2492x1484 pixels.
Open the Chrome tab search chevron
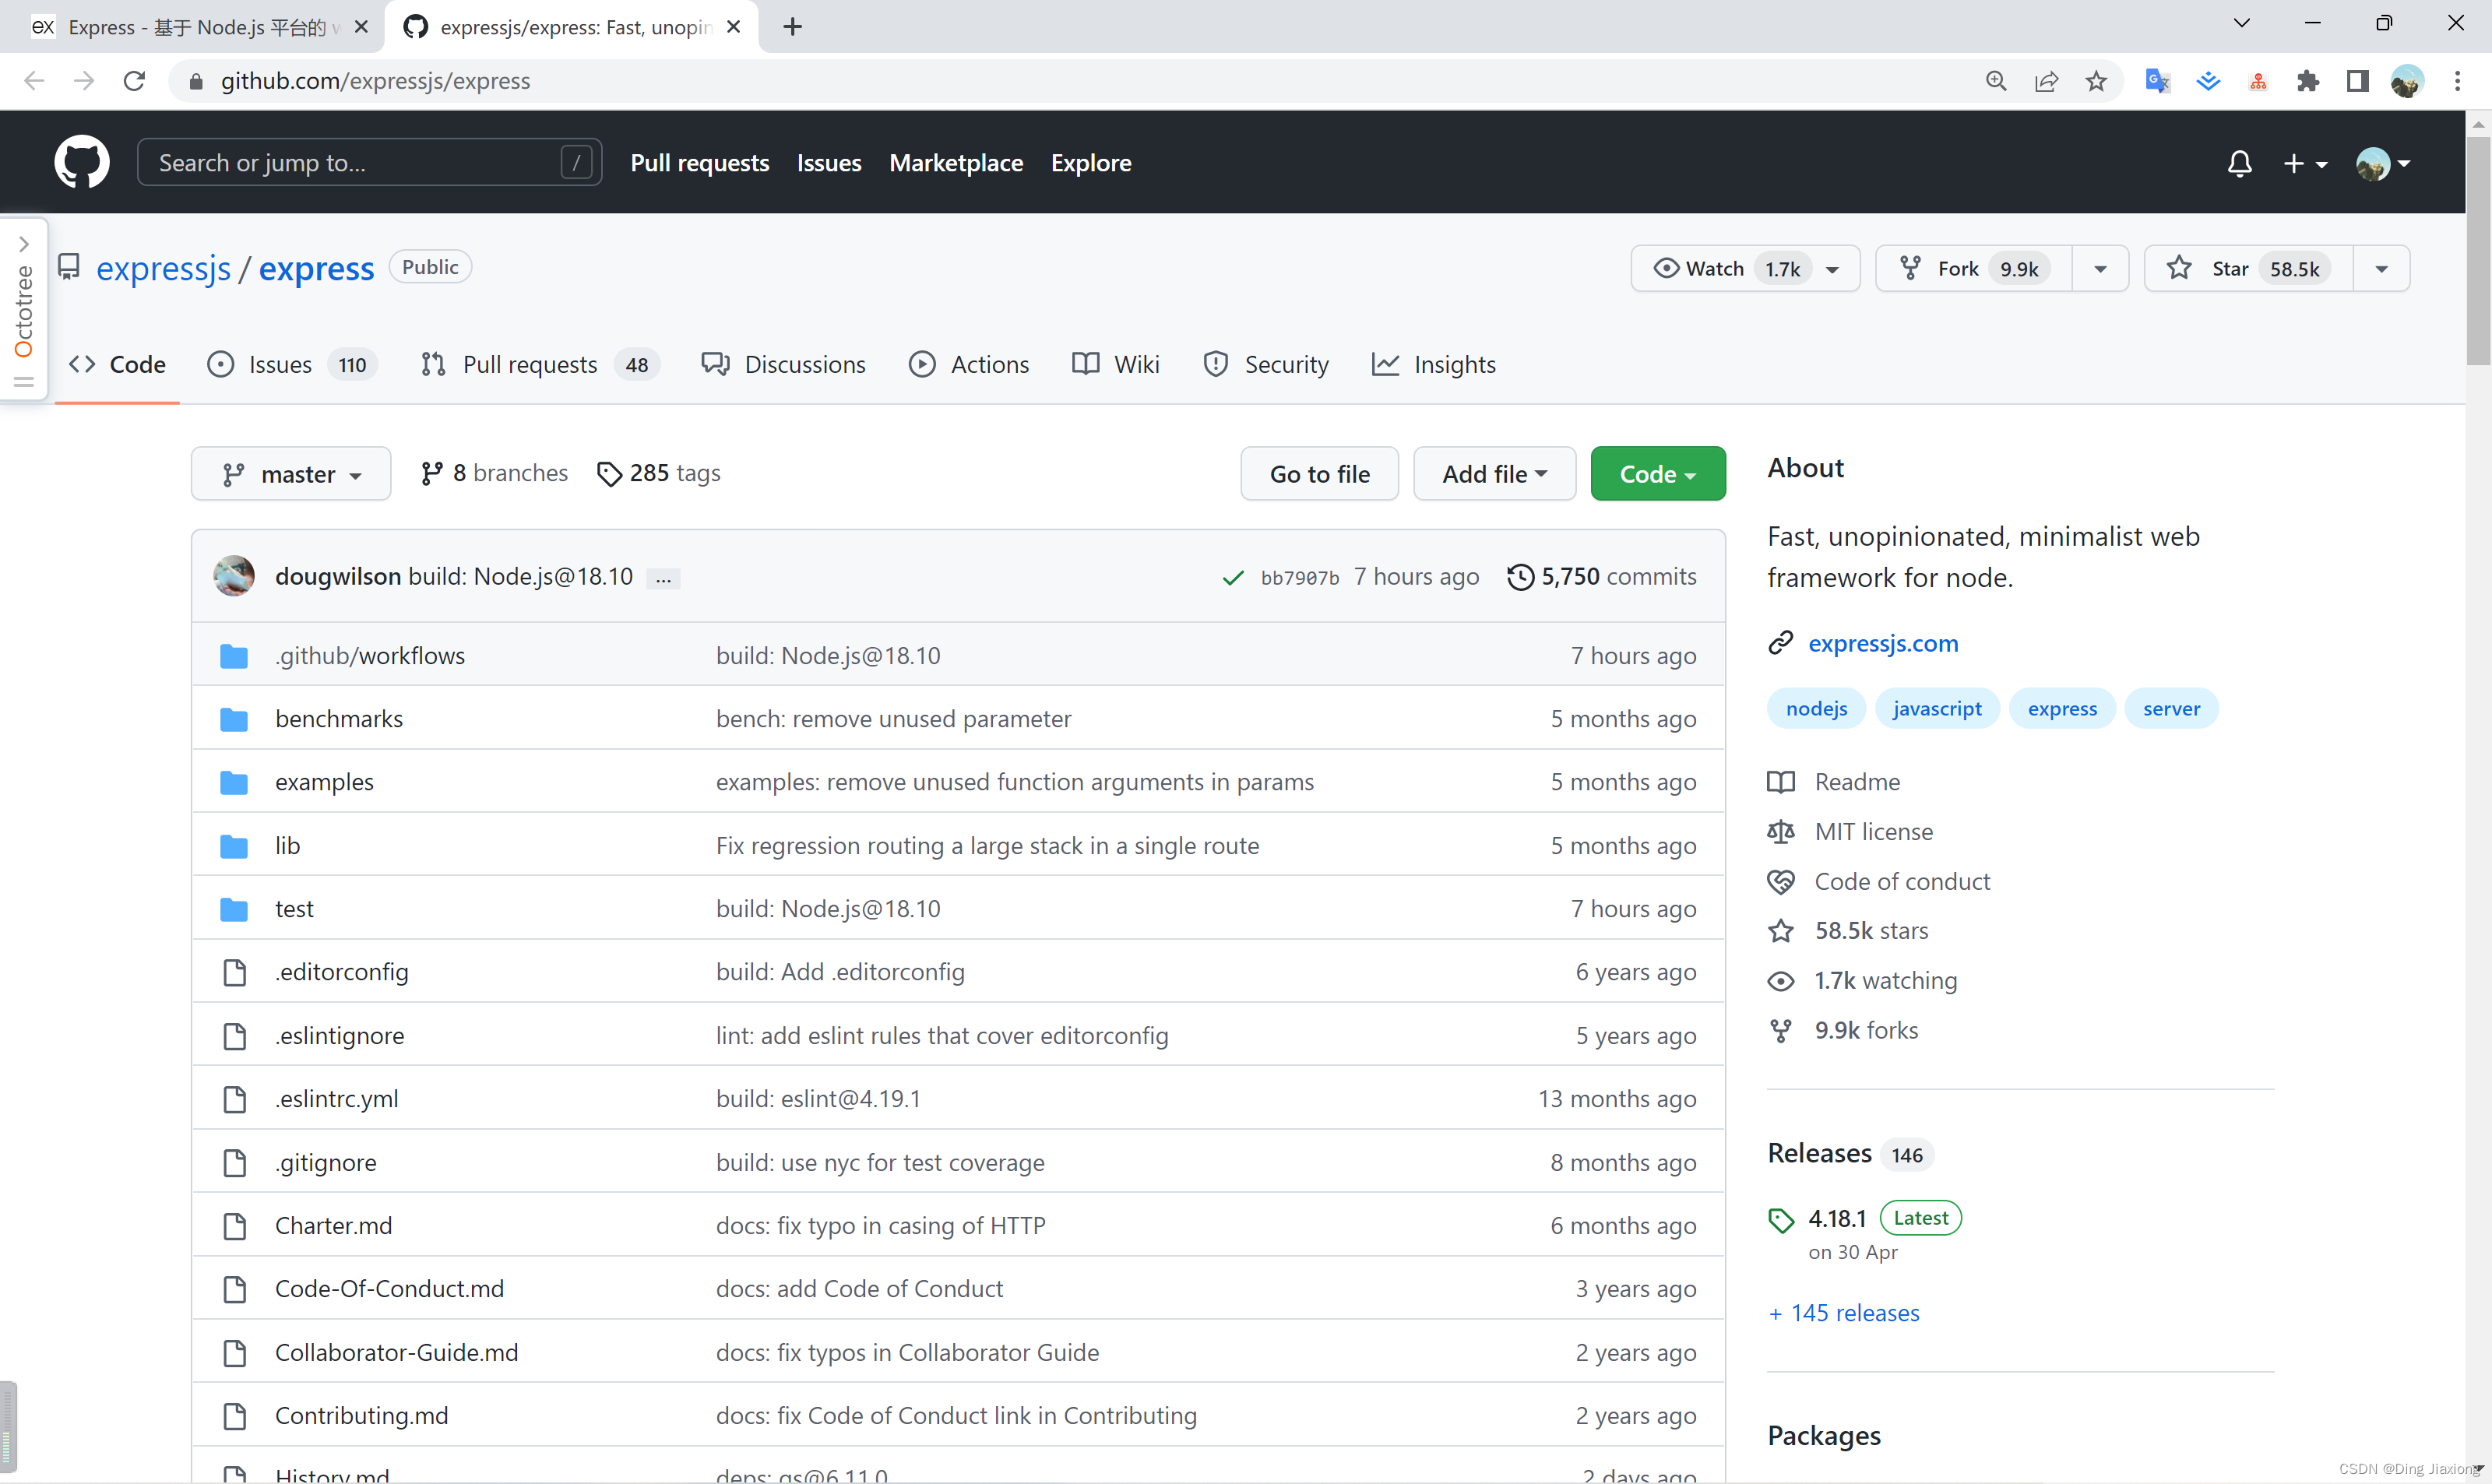pos(2242,23)
